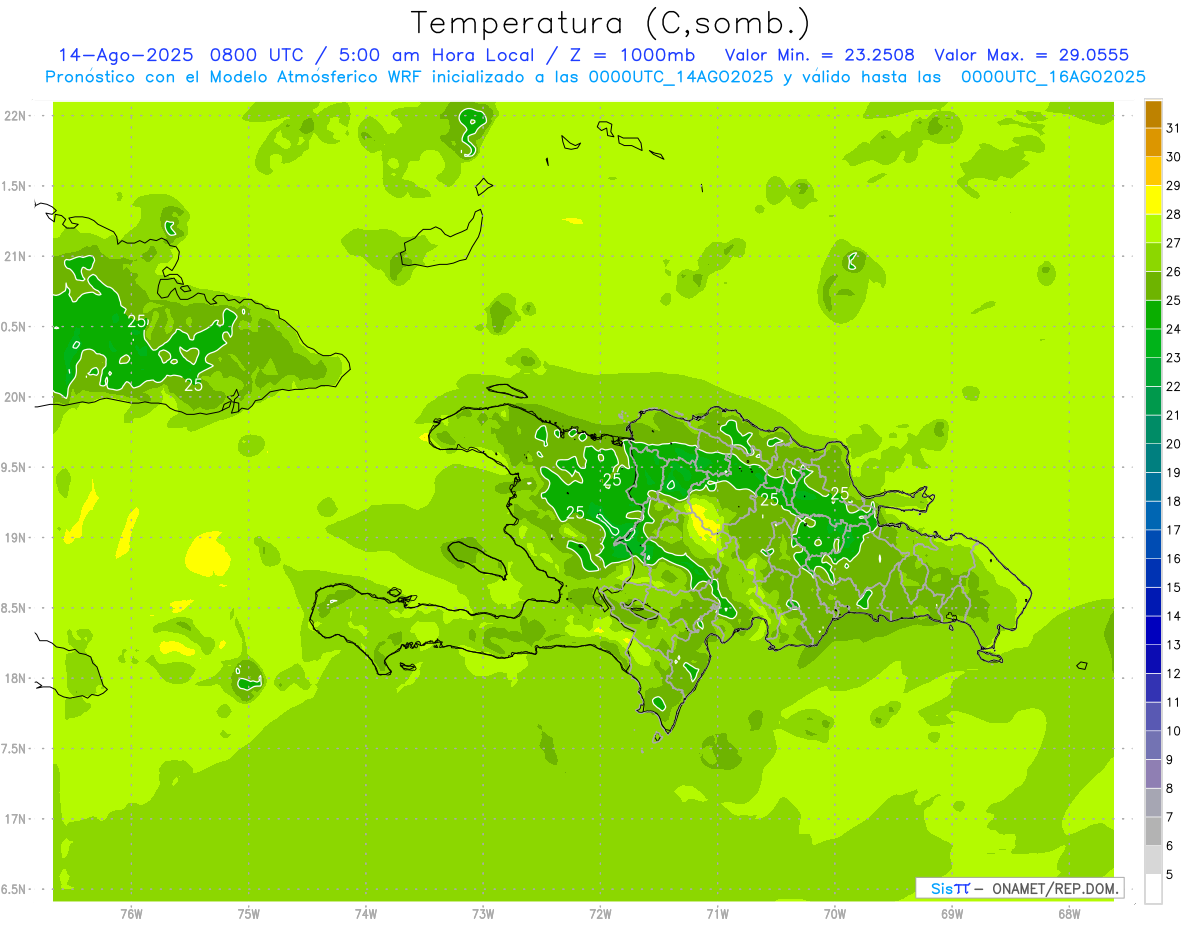This screenshot has width=1200, height=927.
Task: Click legend value "14"
Action: click(x=1174, y=616)
